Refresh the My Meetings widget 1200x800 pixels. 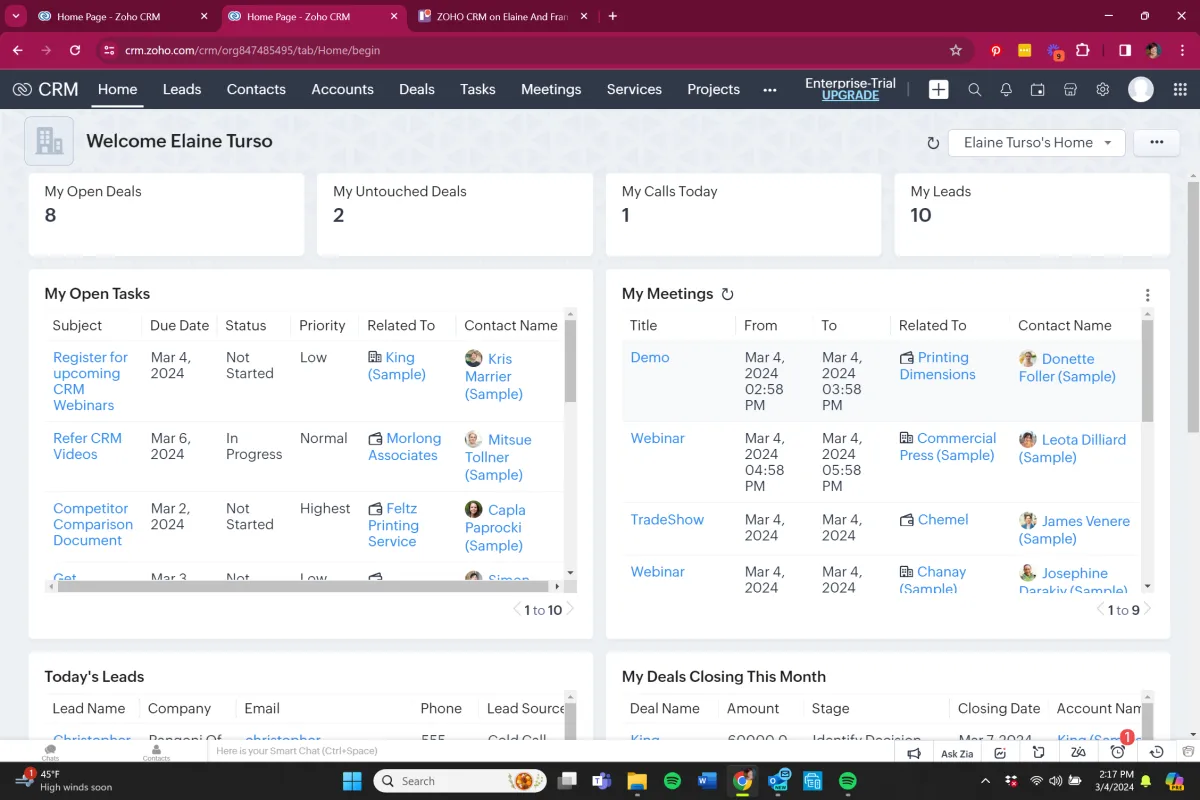pos(728,294)
